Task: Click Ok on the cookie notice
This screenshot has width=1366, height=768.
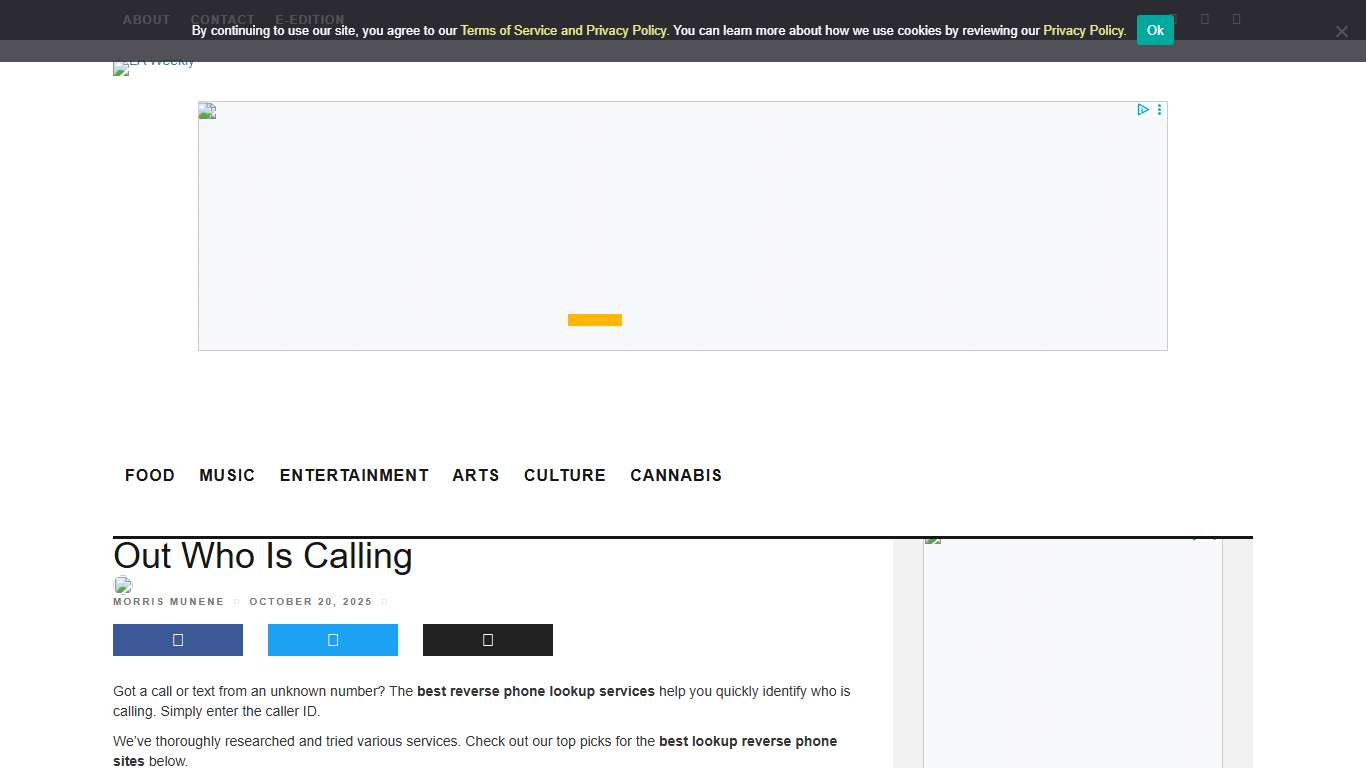Action: pyautogui.click(x=1155, y=30)
